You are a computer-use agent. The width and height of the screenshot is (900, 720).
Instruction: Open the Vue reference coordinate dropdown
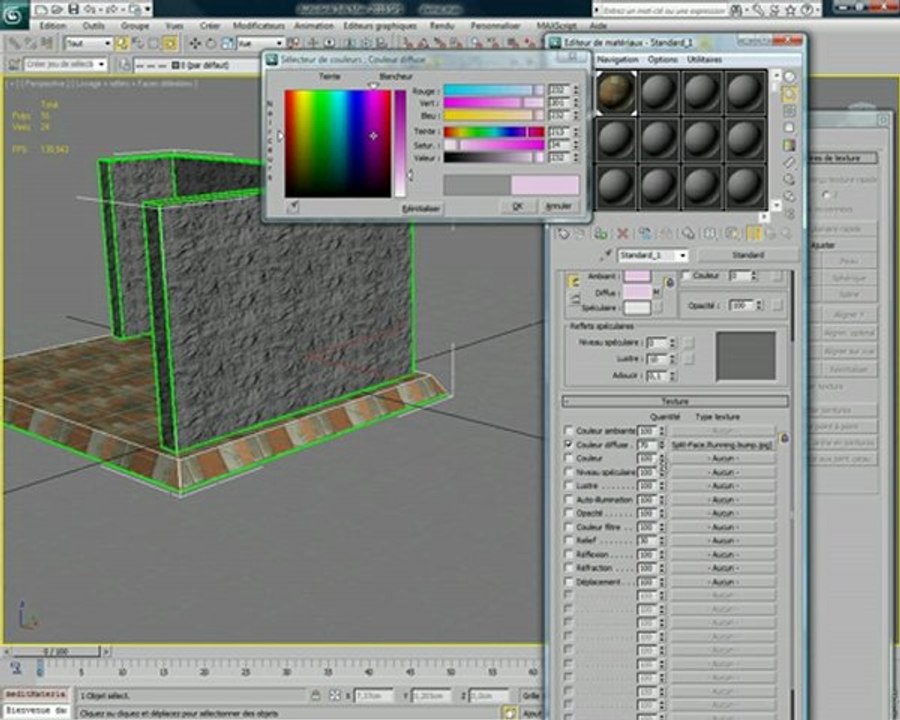(x=280, y=44)
